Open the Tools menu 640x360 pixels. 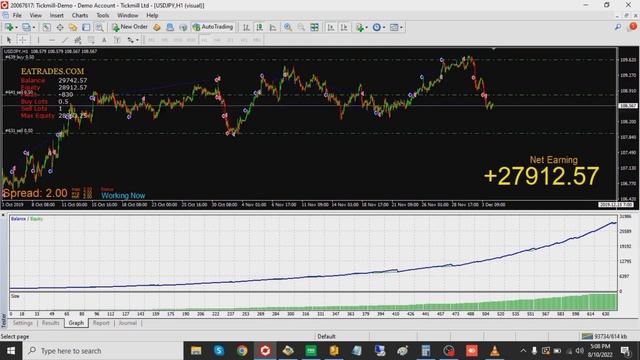point(102,16)
